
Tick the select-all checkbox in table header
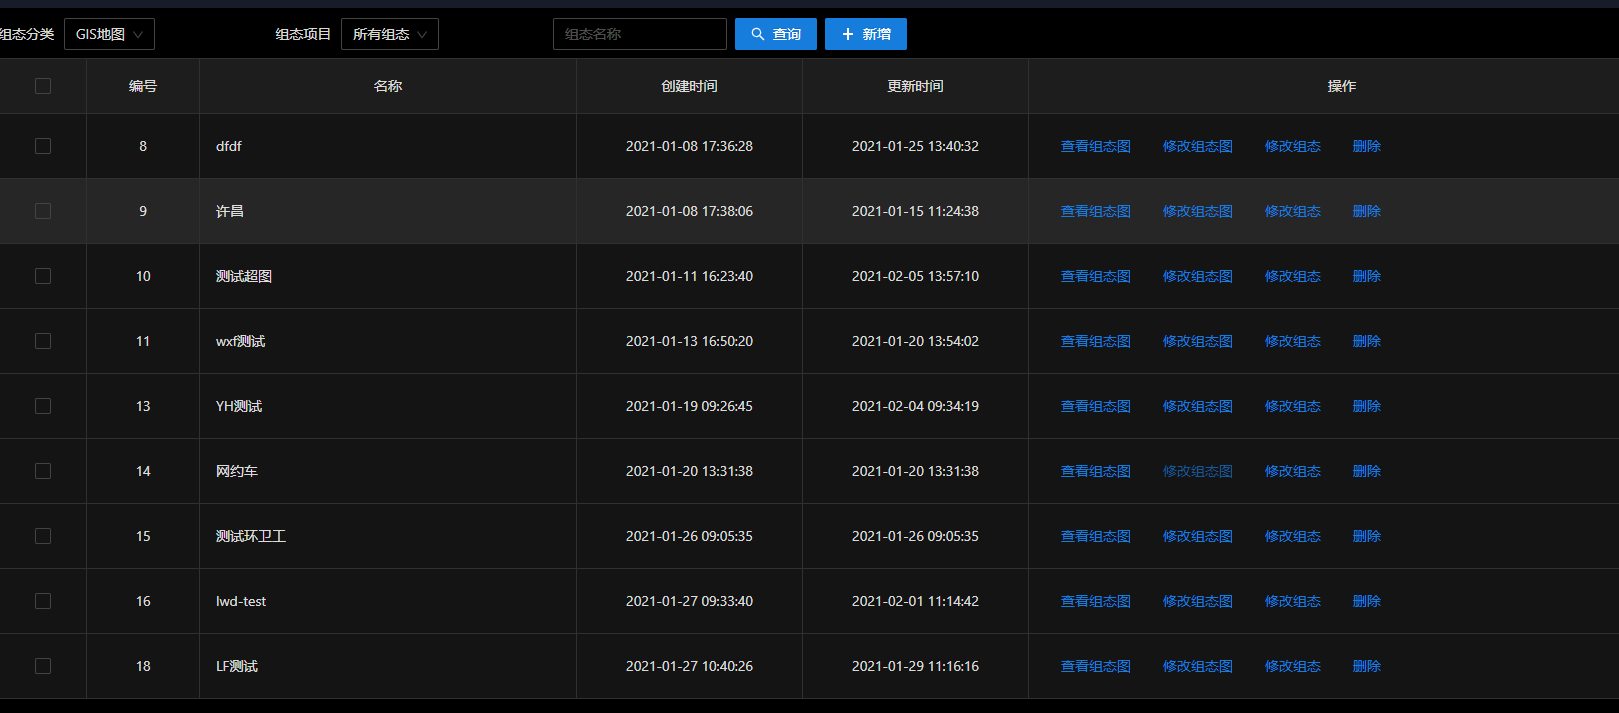tap(43, 86)
